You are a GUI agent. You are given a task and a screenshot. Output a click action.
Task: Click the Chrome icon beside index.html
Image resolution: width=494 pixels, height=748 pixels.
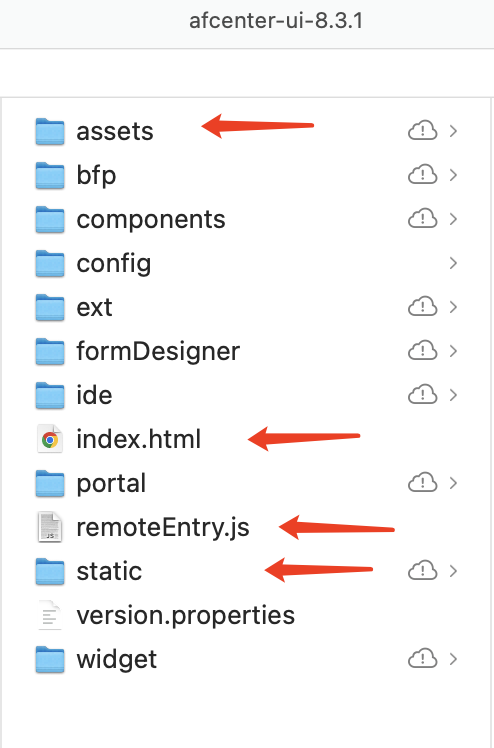tap(50, 439)
